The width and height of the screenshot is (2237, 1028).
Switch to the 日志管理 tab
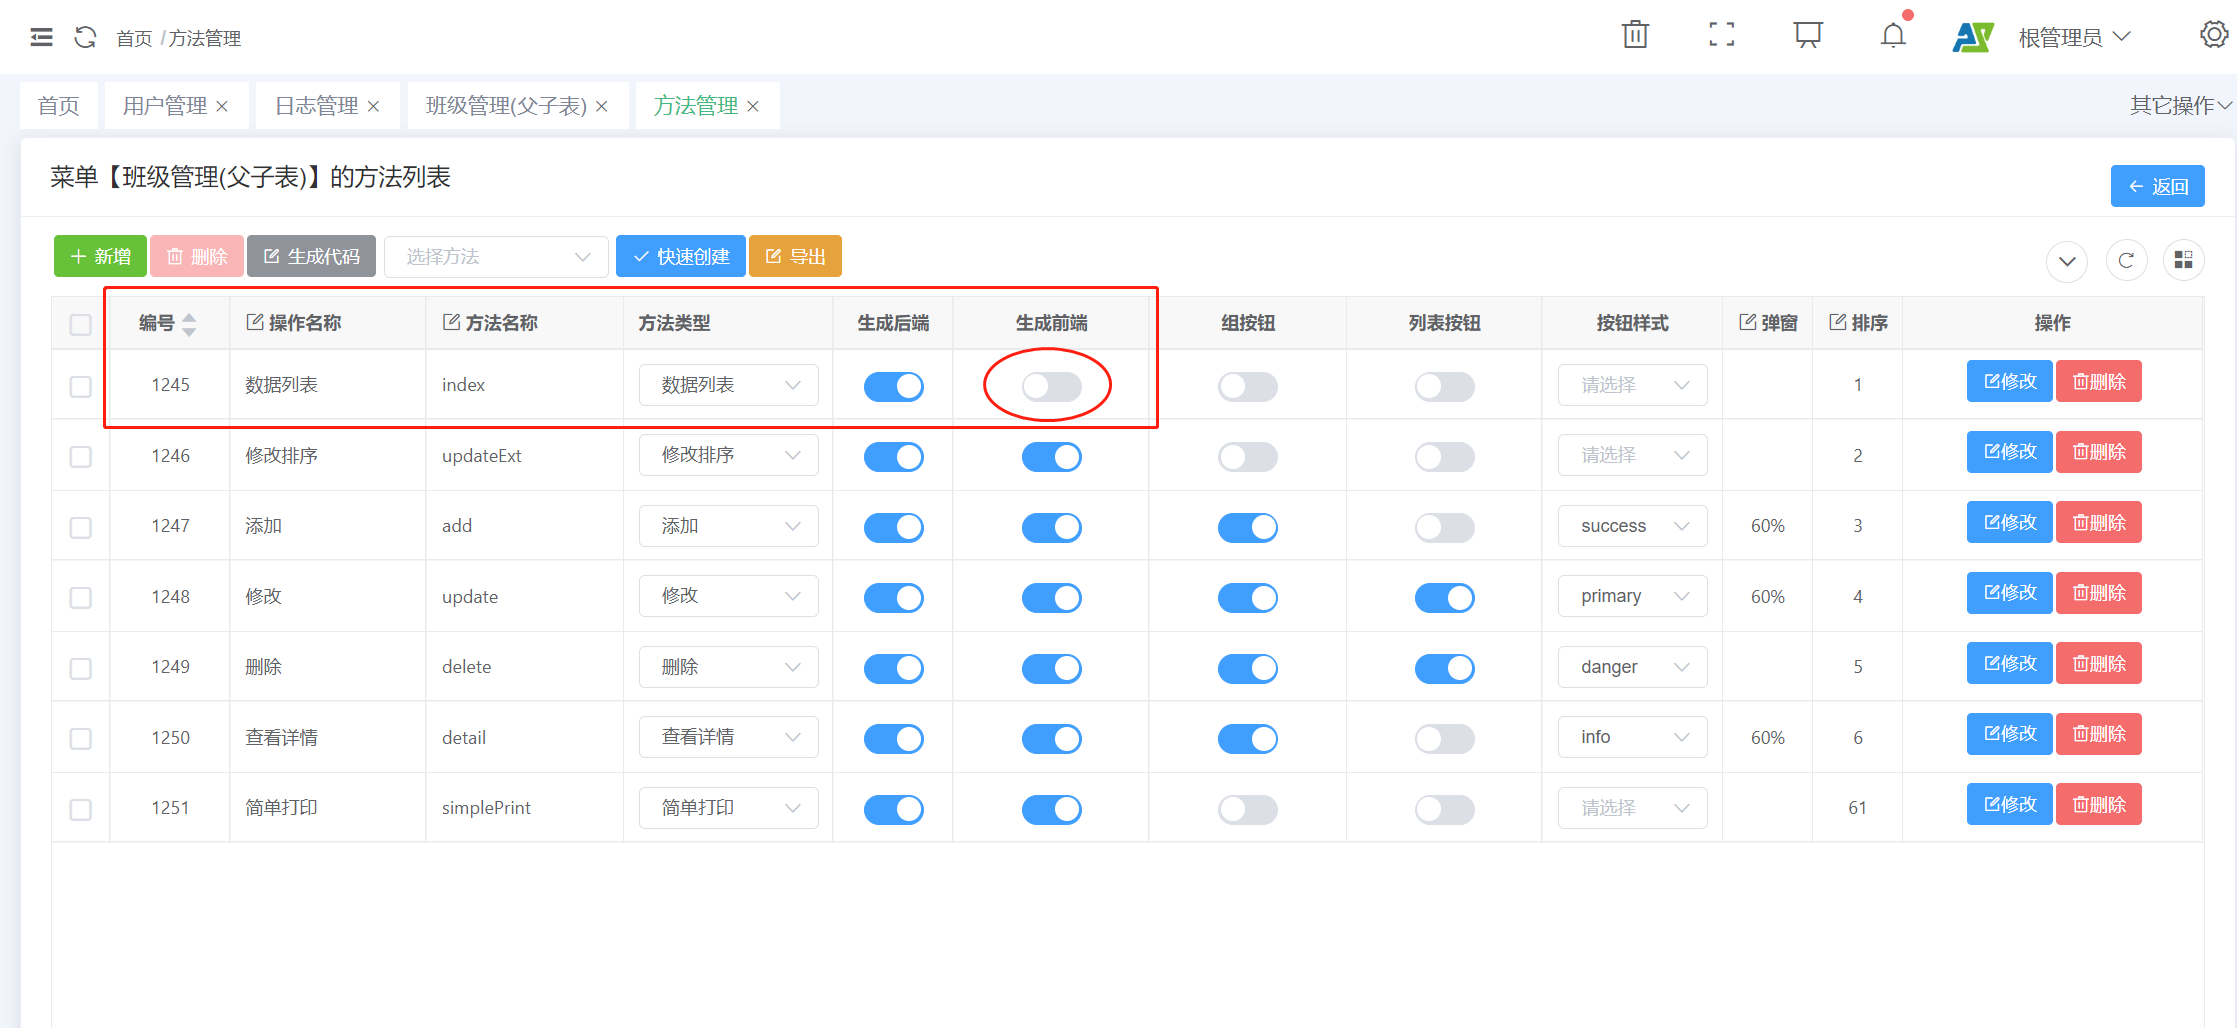click(x=316, y=106)
